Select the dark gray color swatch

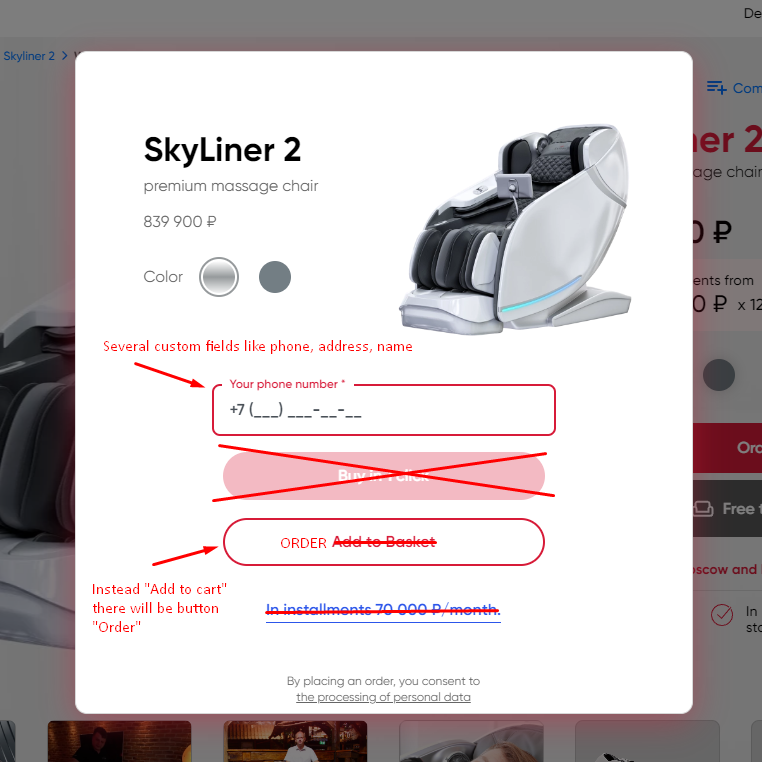[275, 277]
